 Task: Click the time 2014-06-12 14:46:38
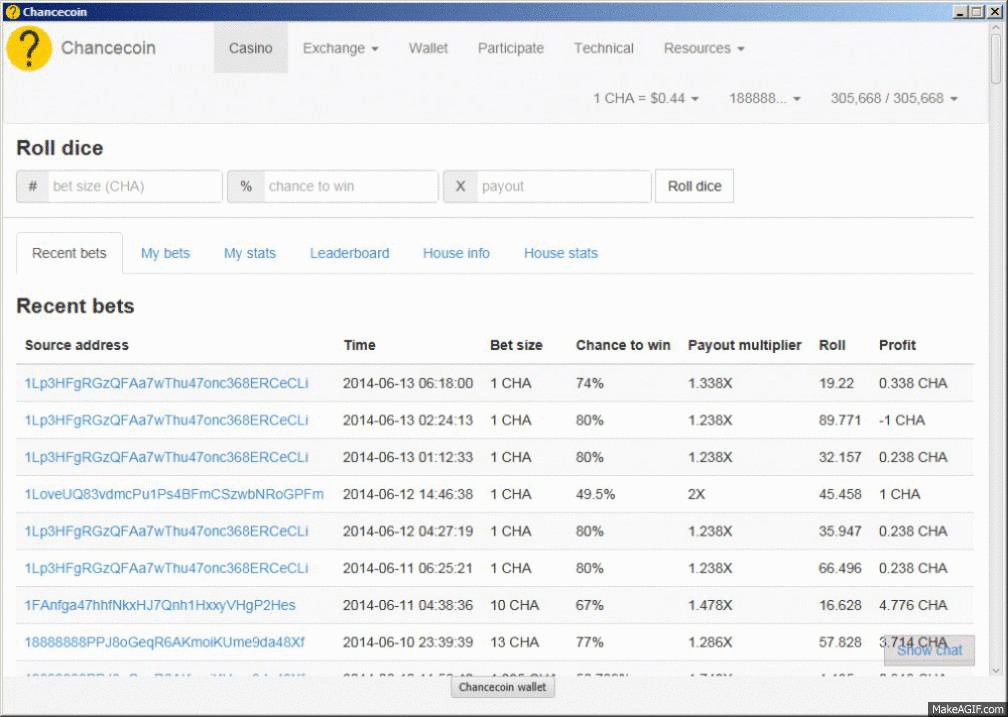[408, 495]
